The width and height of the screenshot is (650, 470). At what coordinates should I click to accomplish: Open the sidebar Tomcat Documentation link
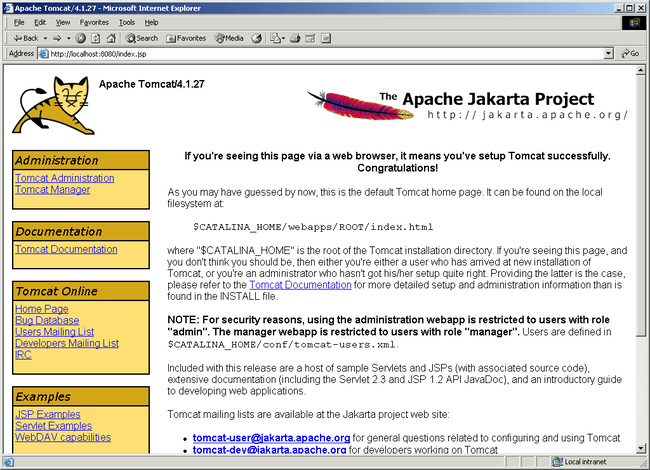[66, 249]
